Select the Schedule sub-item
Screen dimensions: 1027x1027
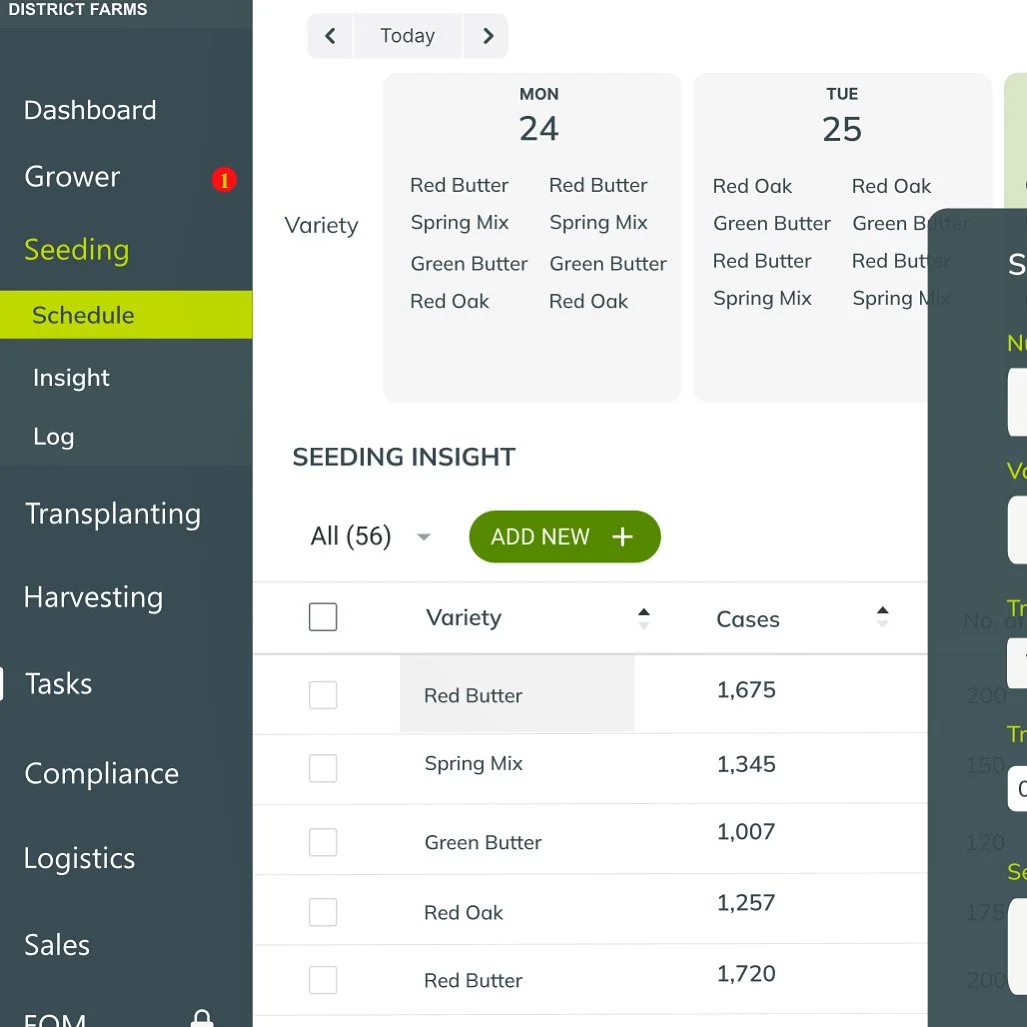[126, 315]
